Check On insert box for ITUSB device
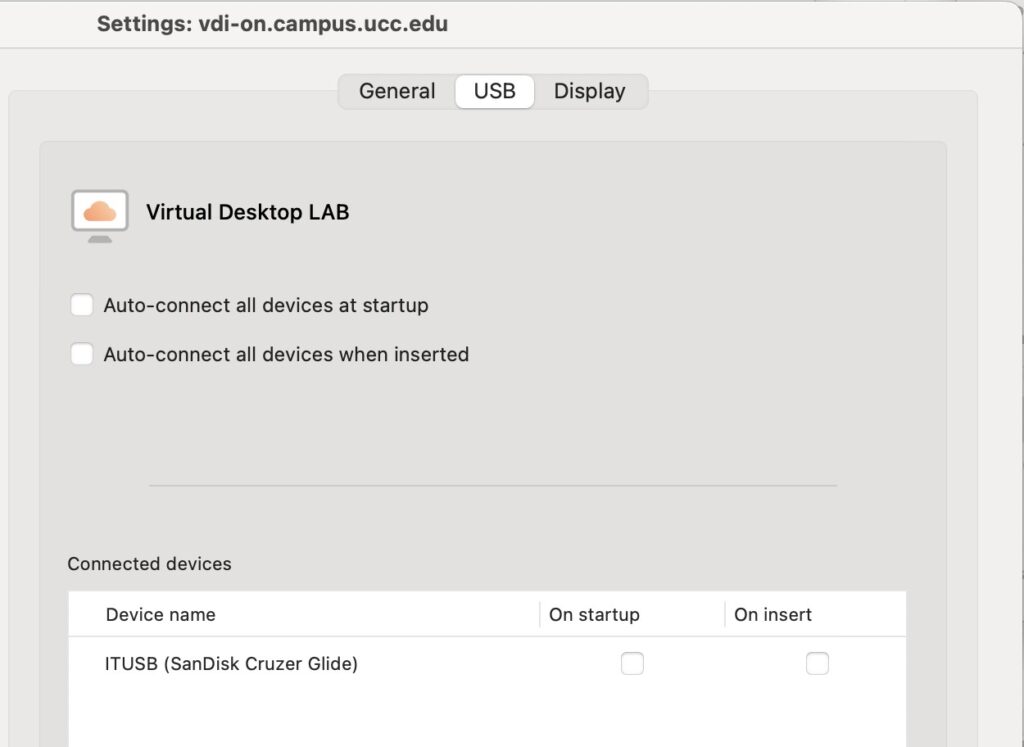The height and width of the screenshot is (747, 1024). click(x=817, y=663)
